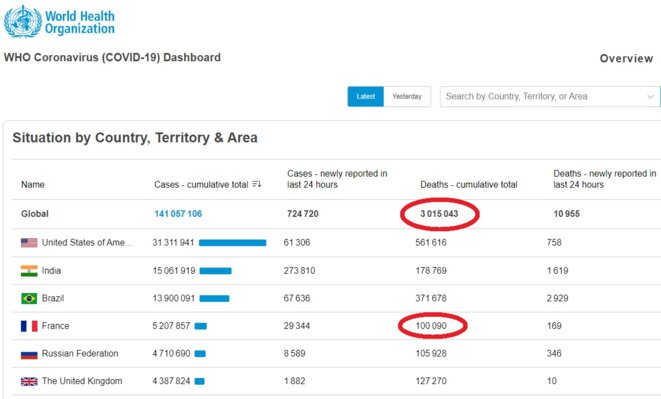Click global new cases value 724 720

303,214
